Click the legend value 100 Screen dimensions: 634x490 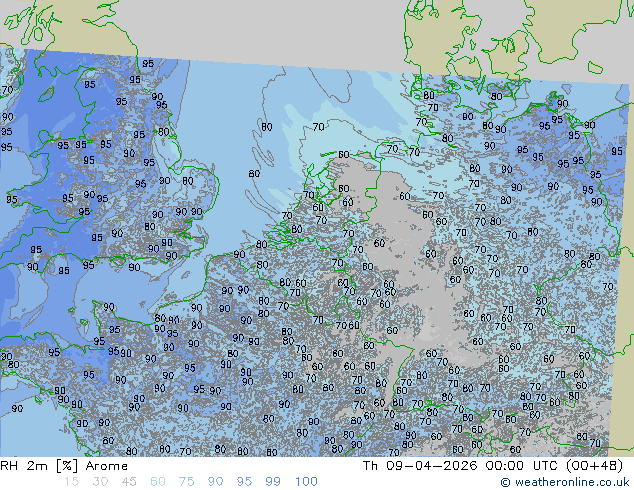(x=306, y=482)
